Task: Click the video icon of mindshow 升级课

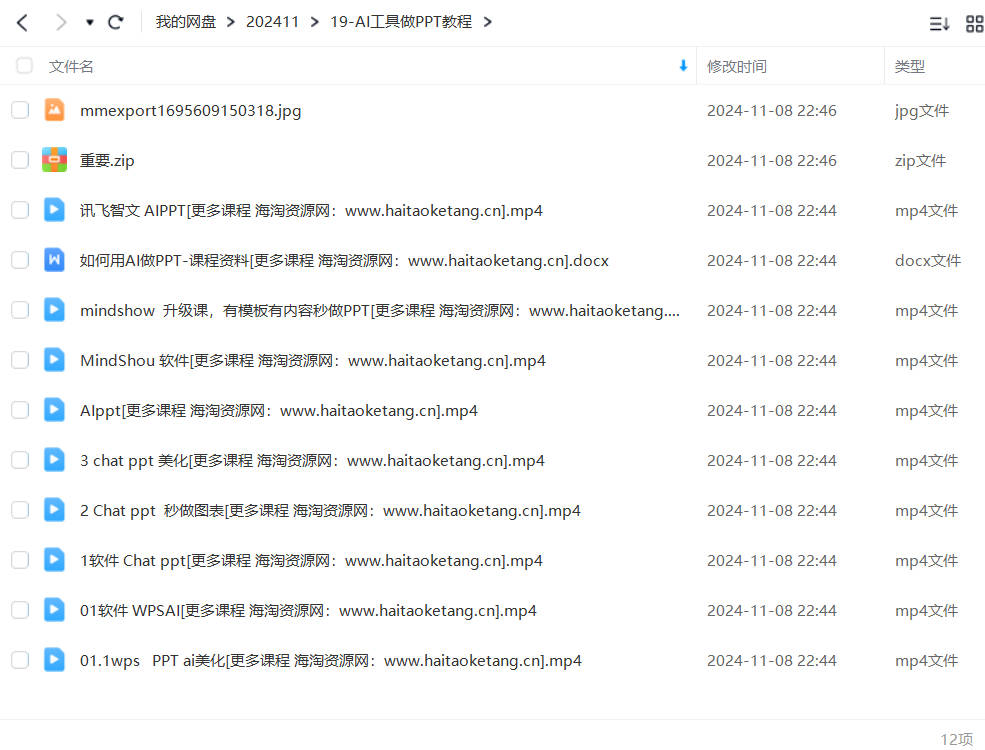Action: point(55,310)
